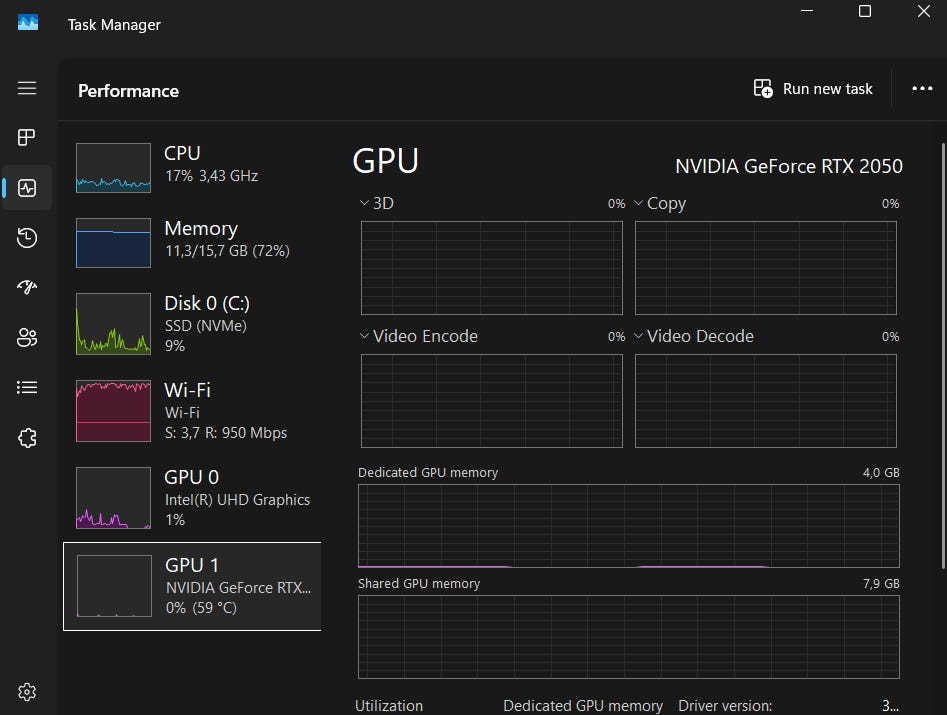Open the App history sidebar icon
The width and height of the screenshot is (947, 715).
27,237
